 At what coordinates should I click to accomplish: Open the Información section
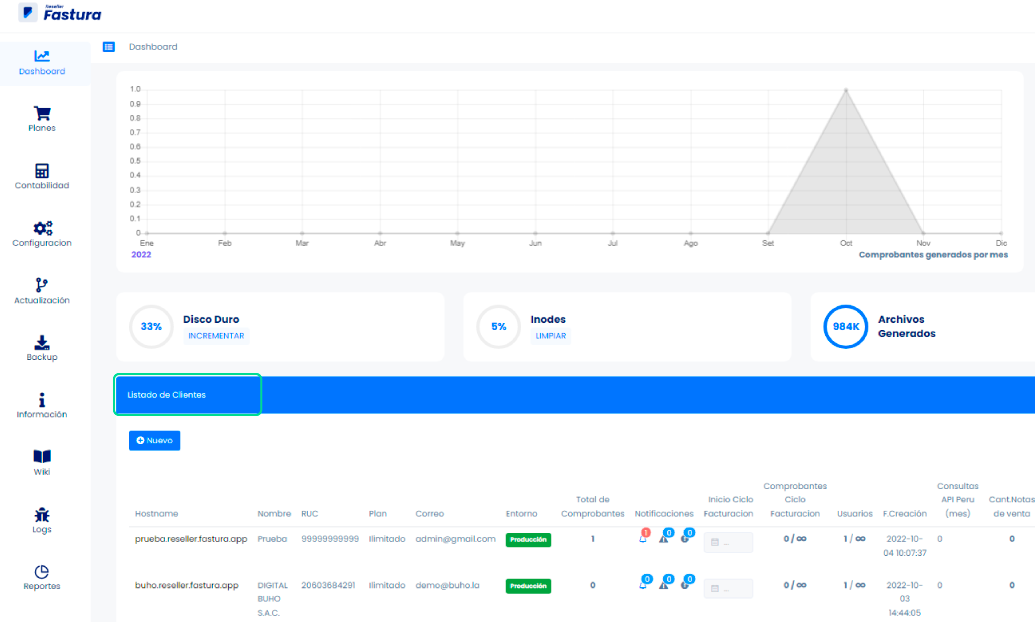pos(42,405)
